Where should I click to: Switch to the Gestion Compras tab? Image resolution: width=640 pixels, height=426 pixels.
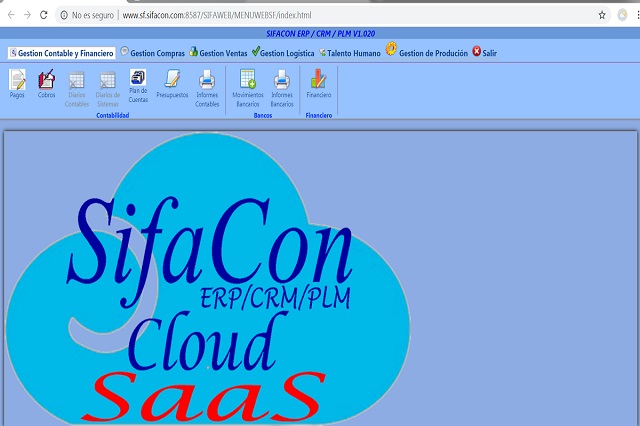(153, 53)
